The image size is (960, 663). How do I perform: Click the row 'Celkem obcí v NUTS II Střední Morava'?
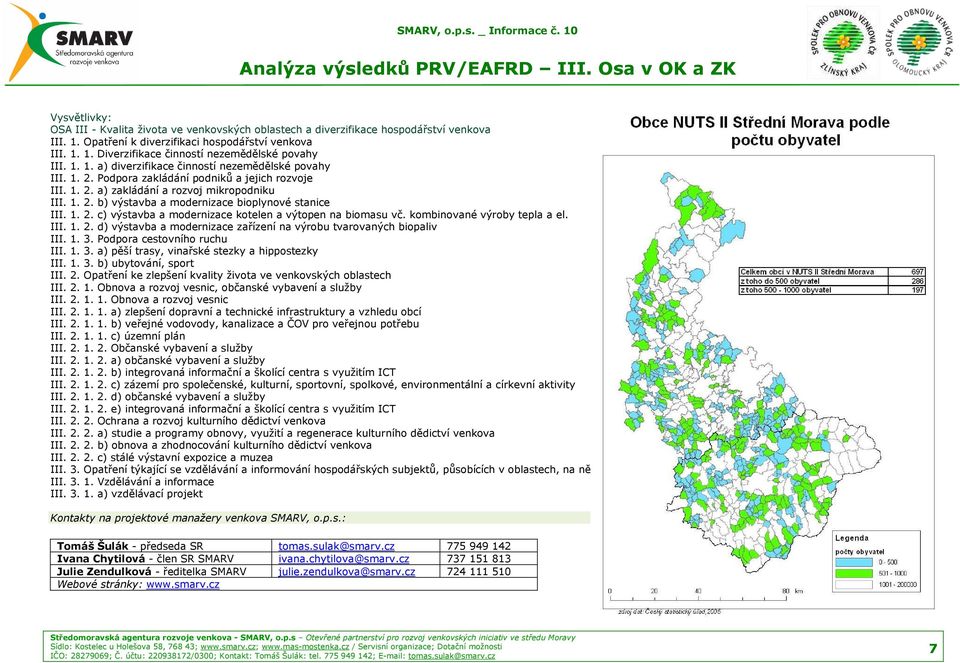pos(832,272)
